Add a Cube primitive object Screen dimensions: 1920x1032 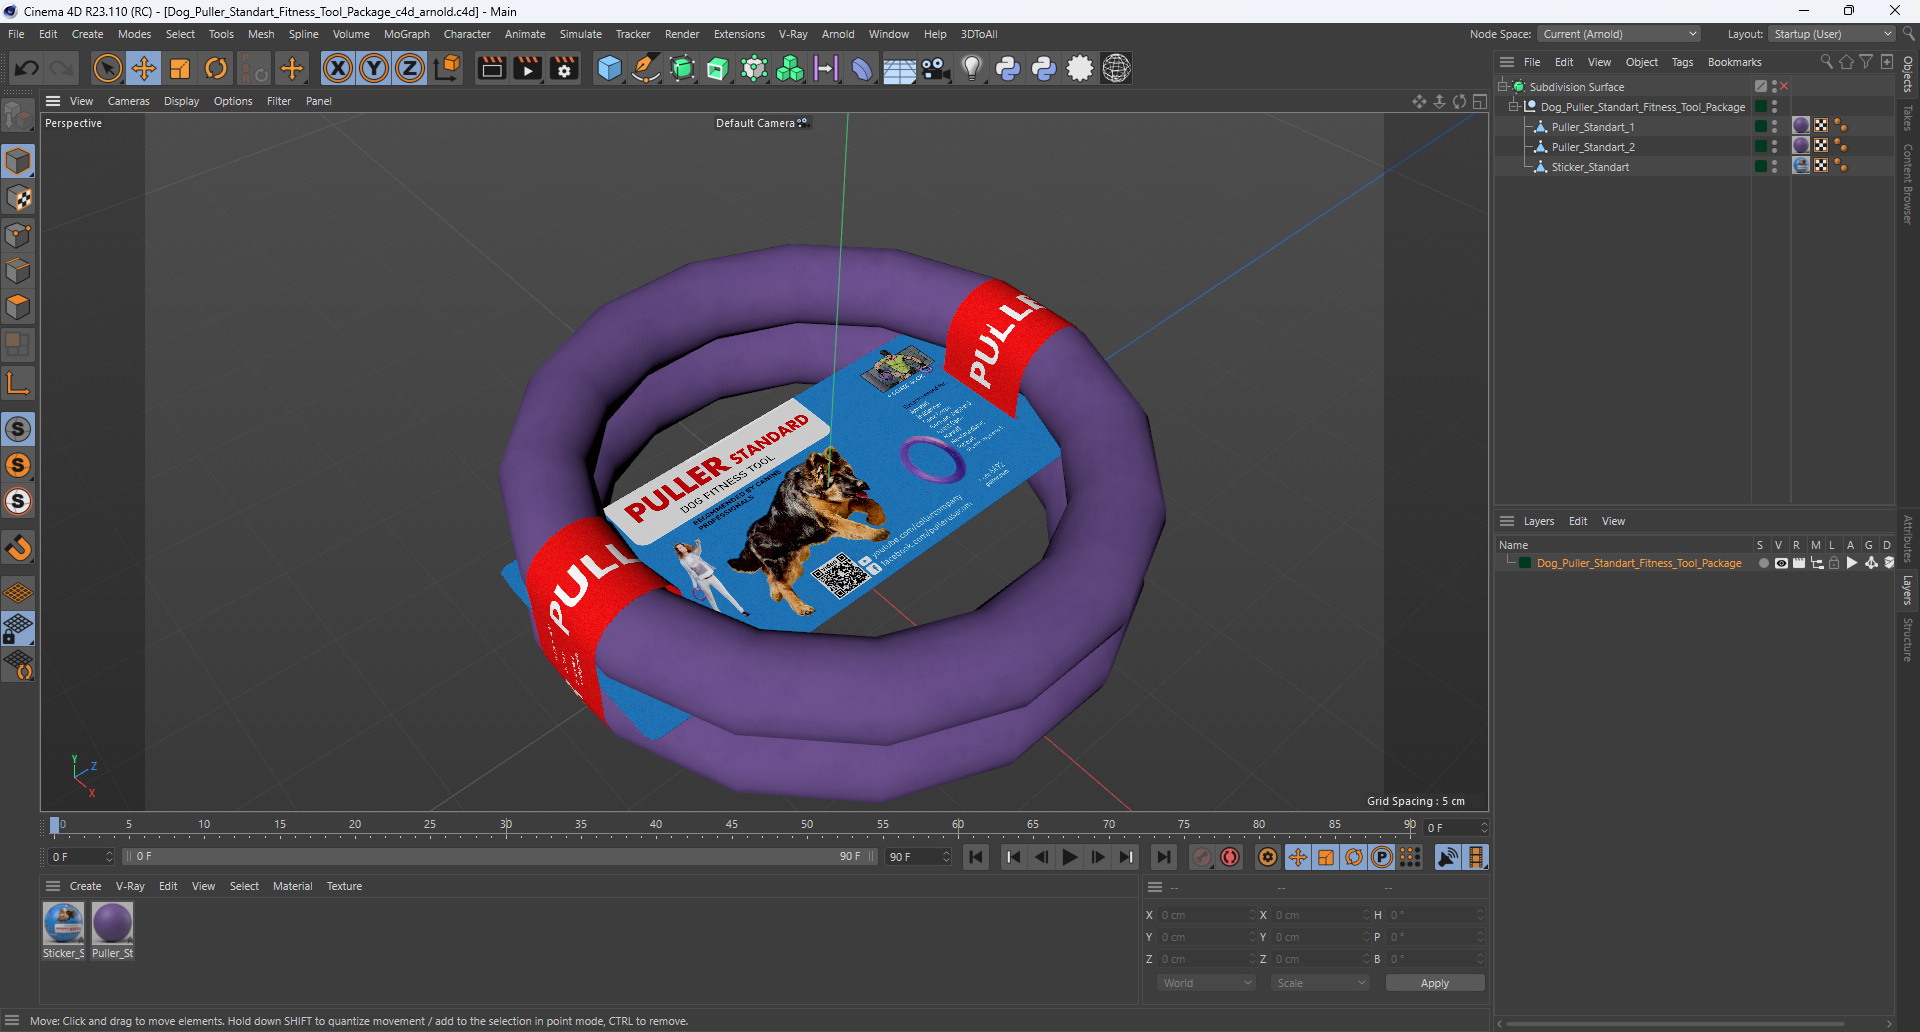[609, 68]
